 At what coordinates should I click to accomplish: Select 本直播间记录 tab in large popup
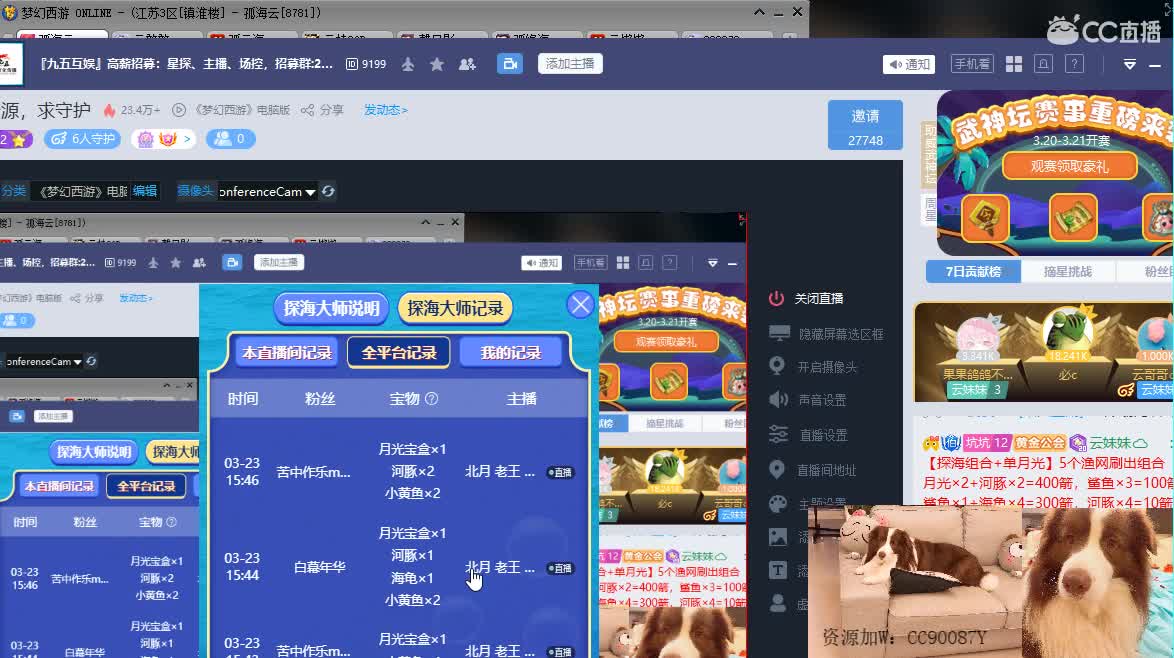click(287, 353)
